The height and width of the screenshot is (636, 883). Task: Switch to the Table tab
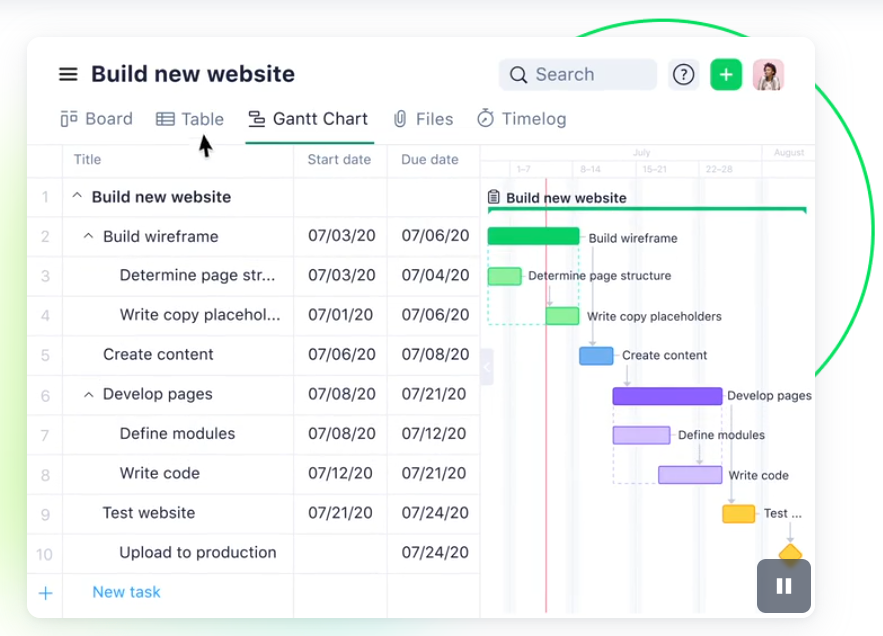pos(190,119)
